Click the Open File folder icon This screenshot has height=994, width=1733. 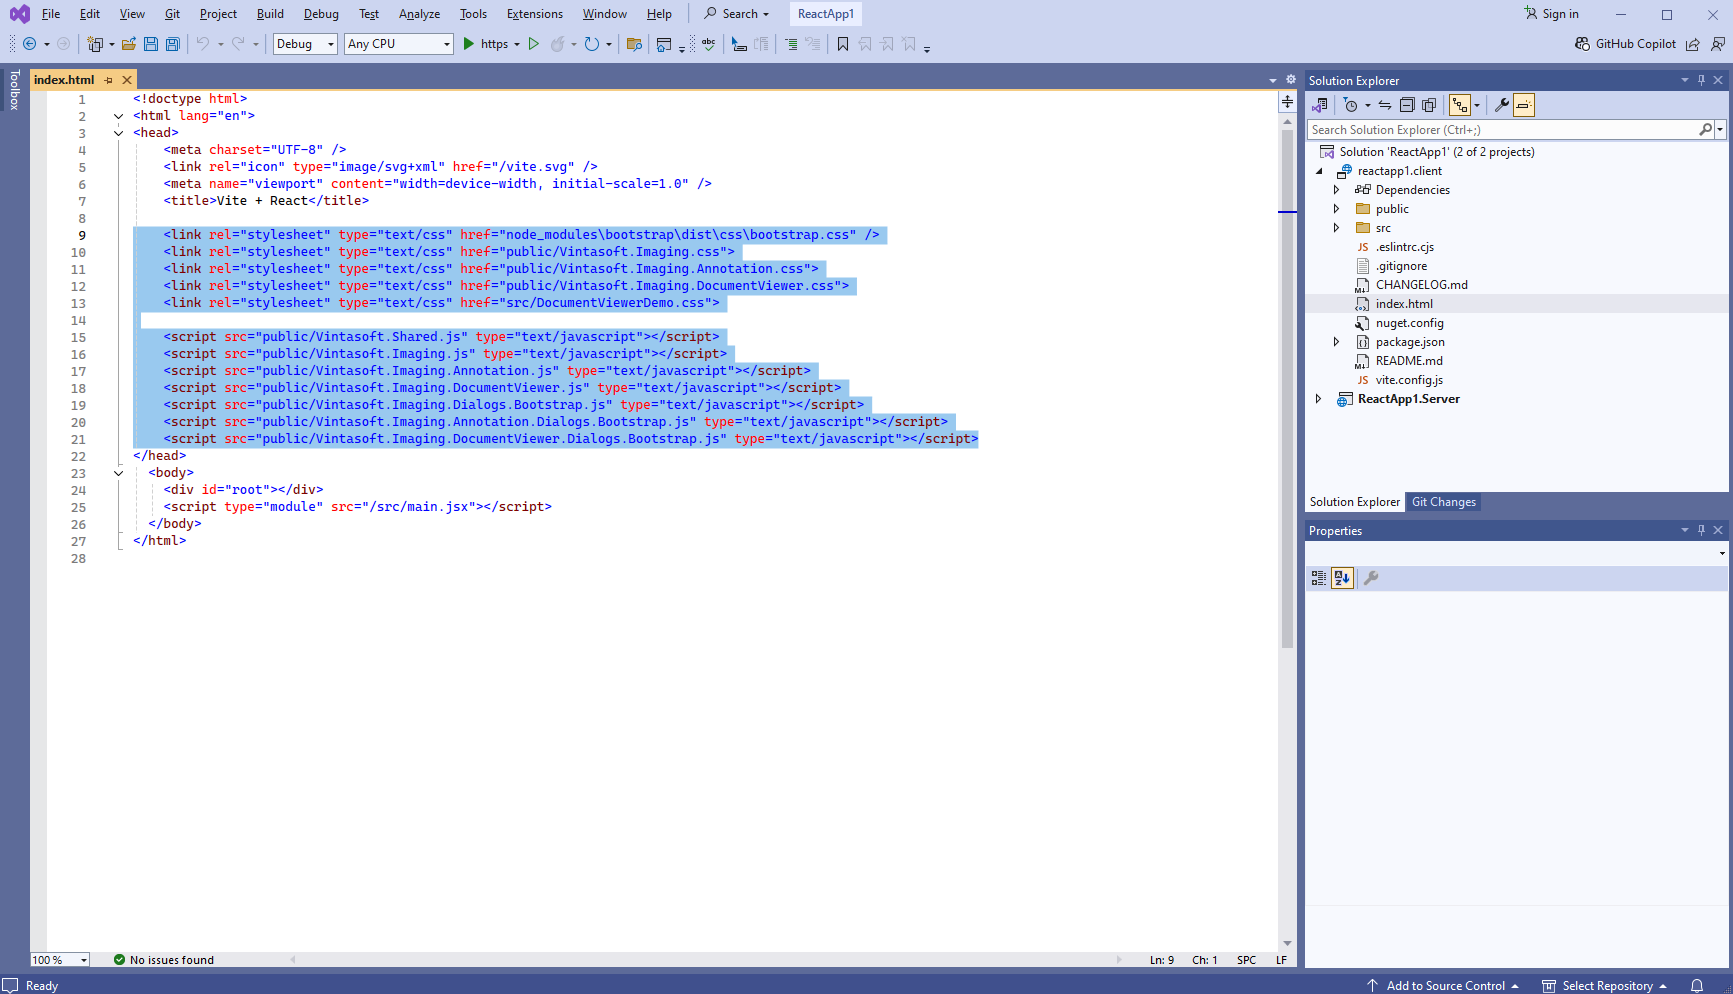pyautogui.click(x=129, y=44)
